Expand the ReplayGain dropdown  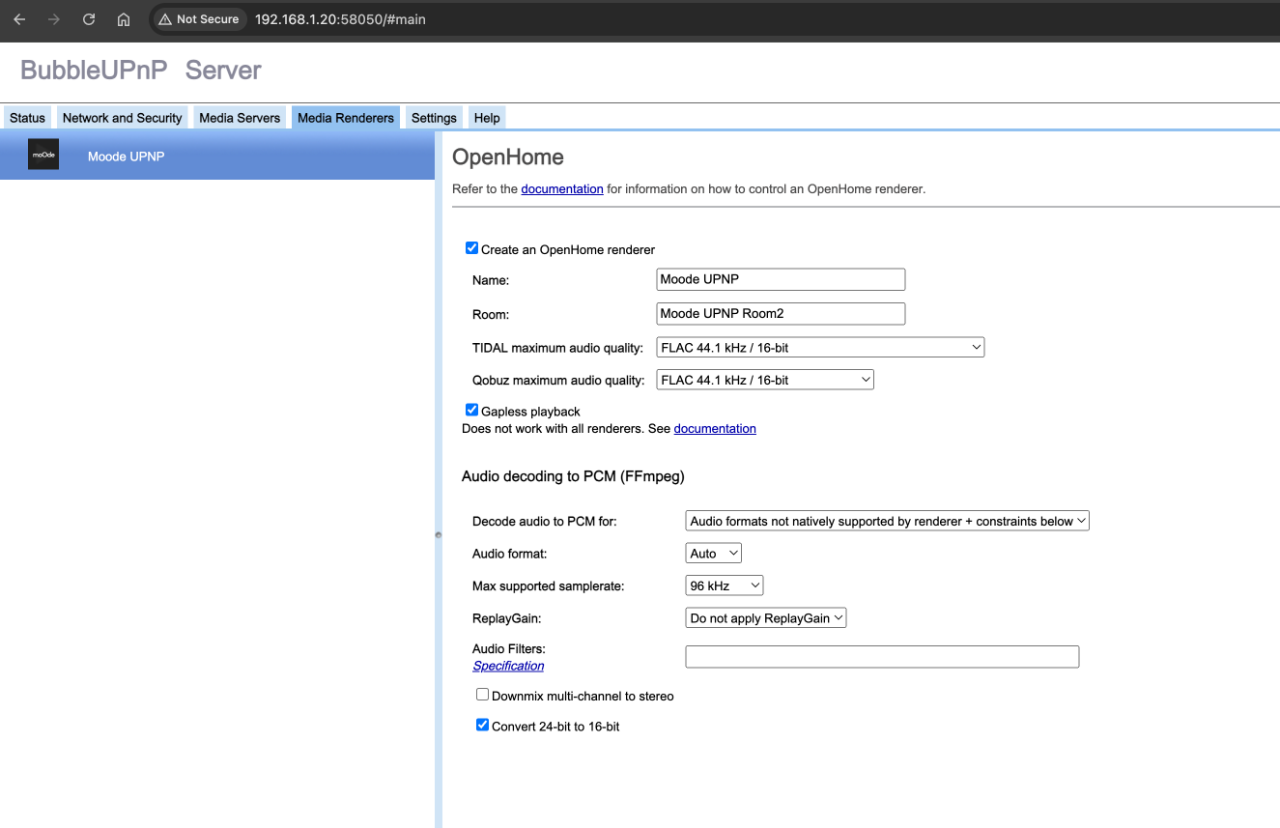click(x=766, y=618)
